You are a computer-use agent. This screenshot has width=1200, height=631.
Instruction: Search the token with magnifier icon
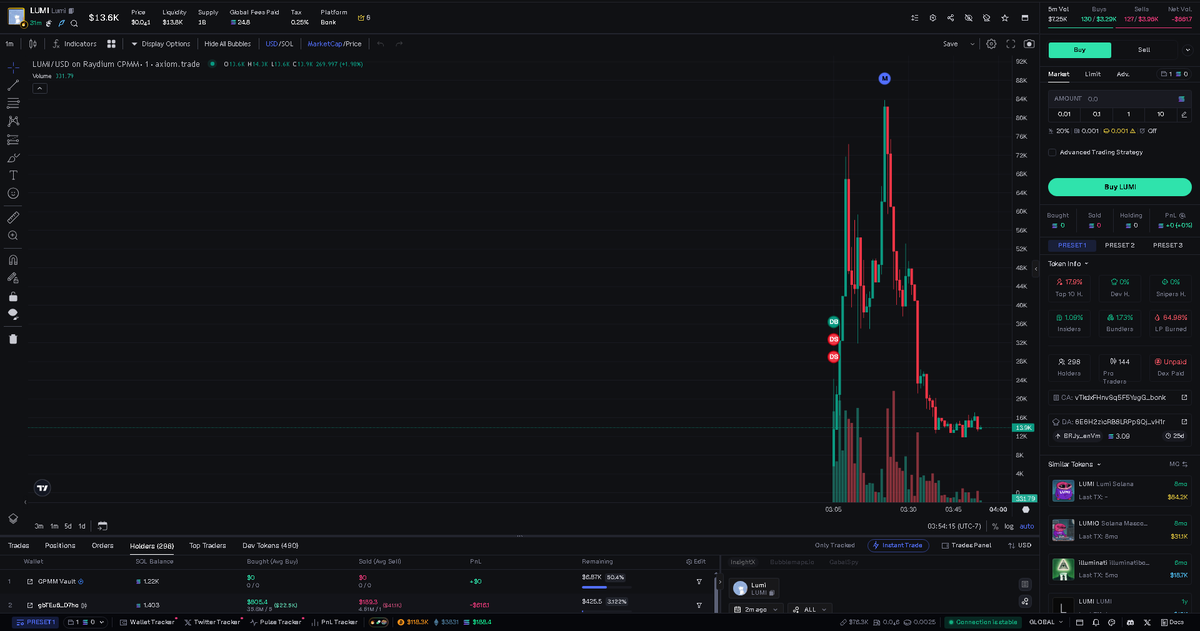click(74, 22)
